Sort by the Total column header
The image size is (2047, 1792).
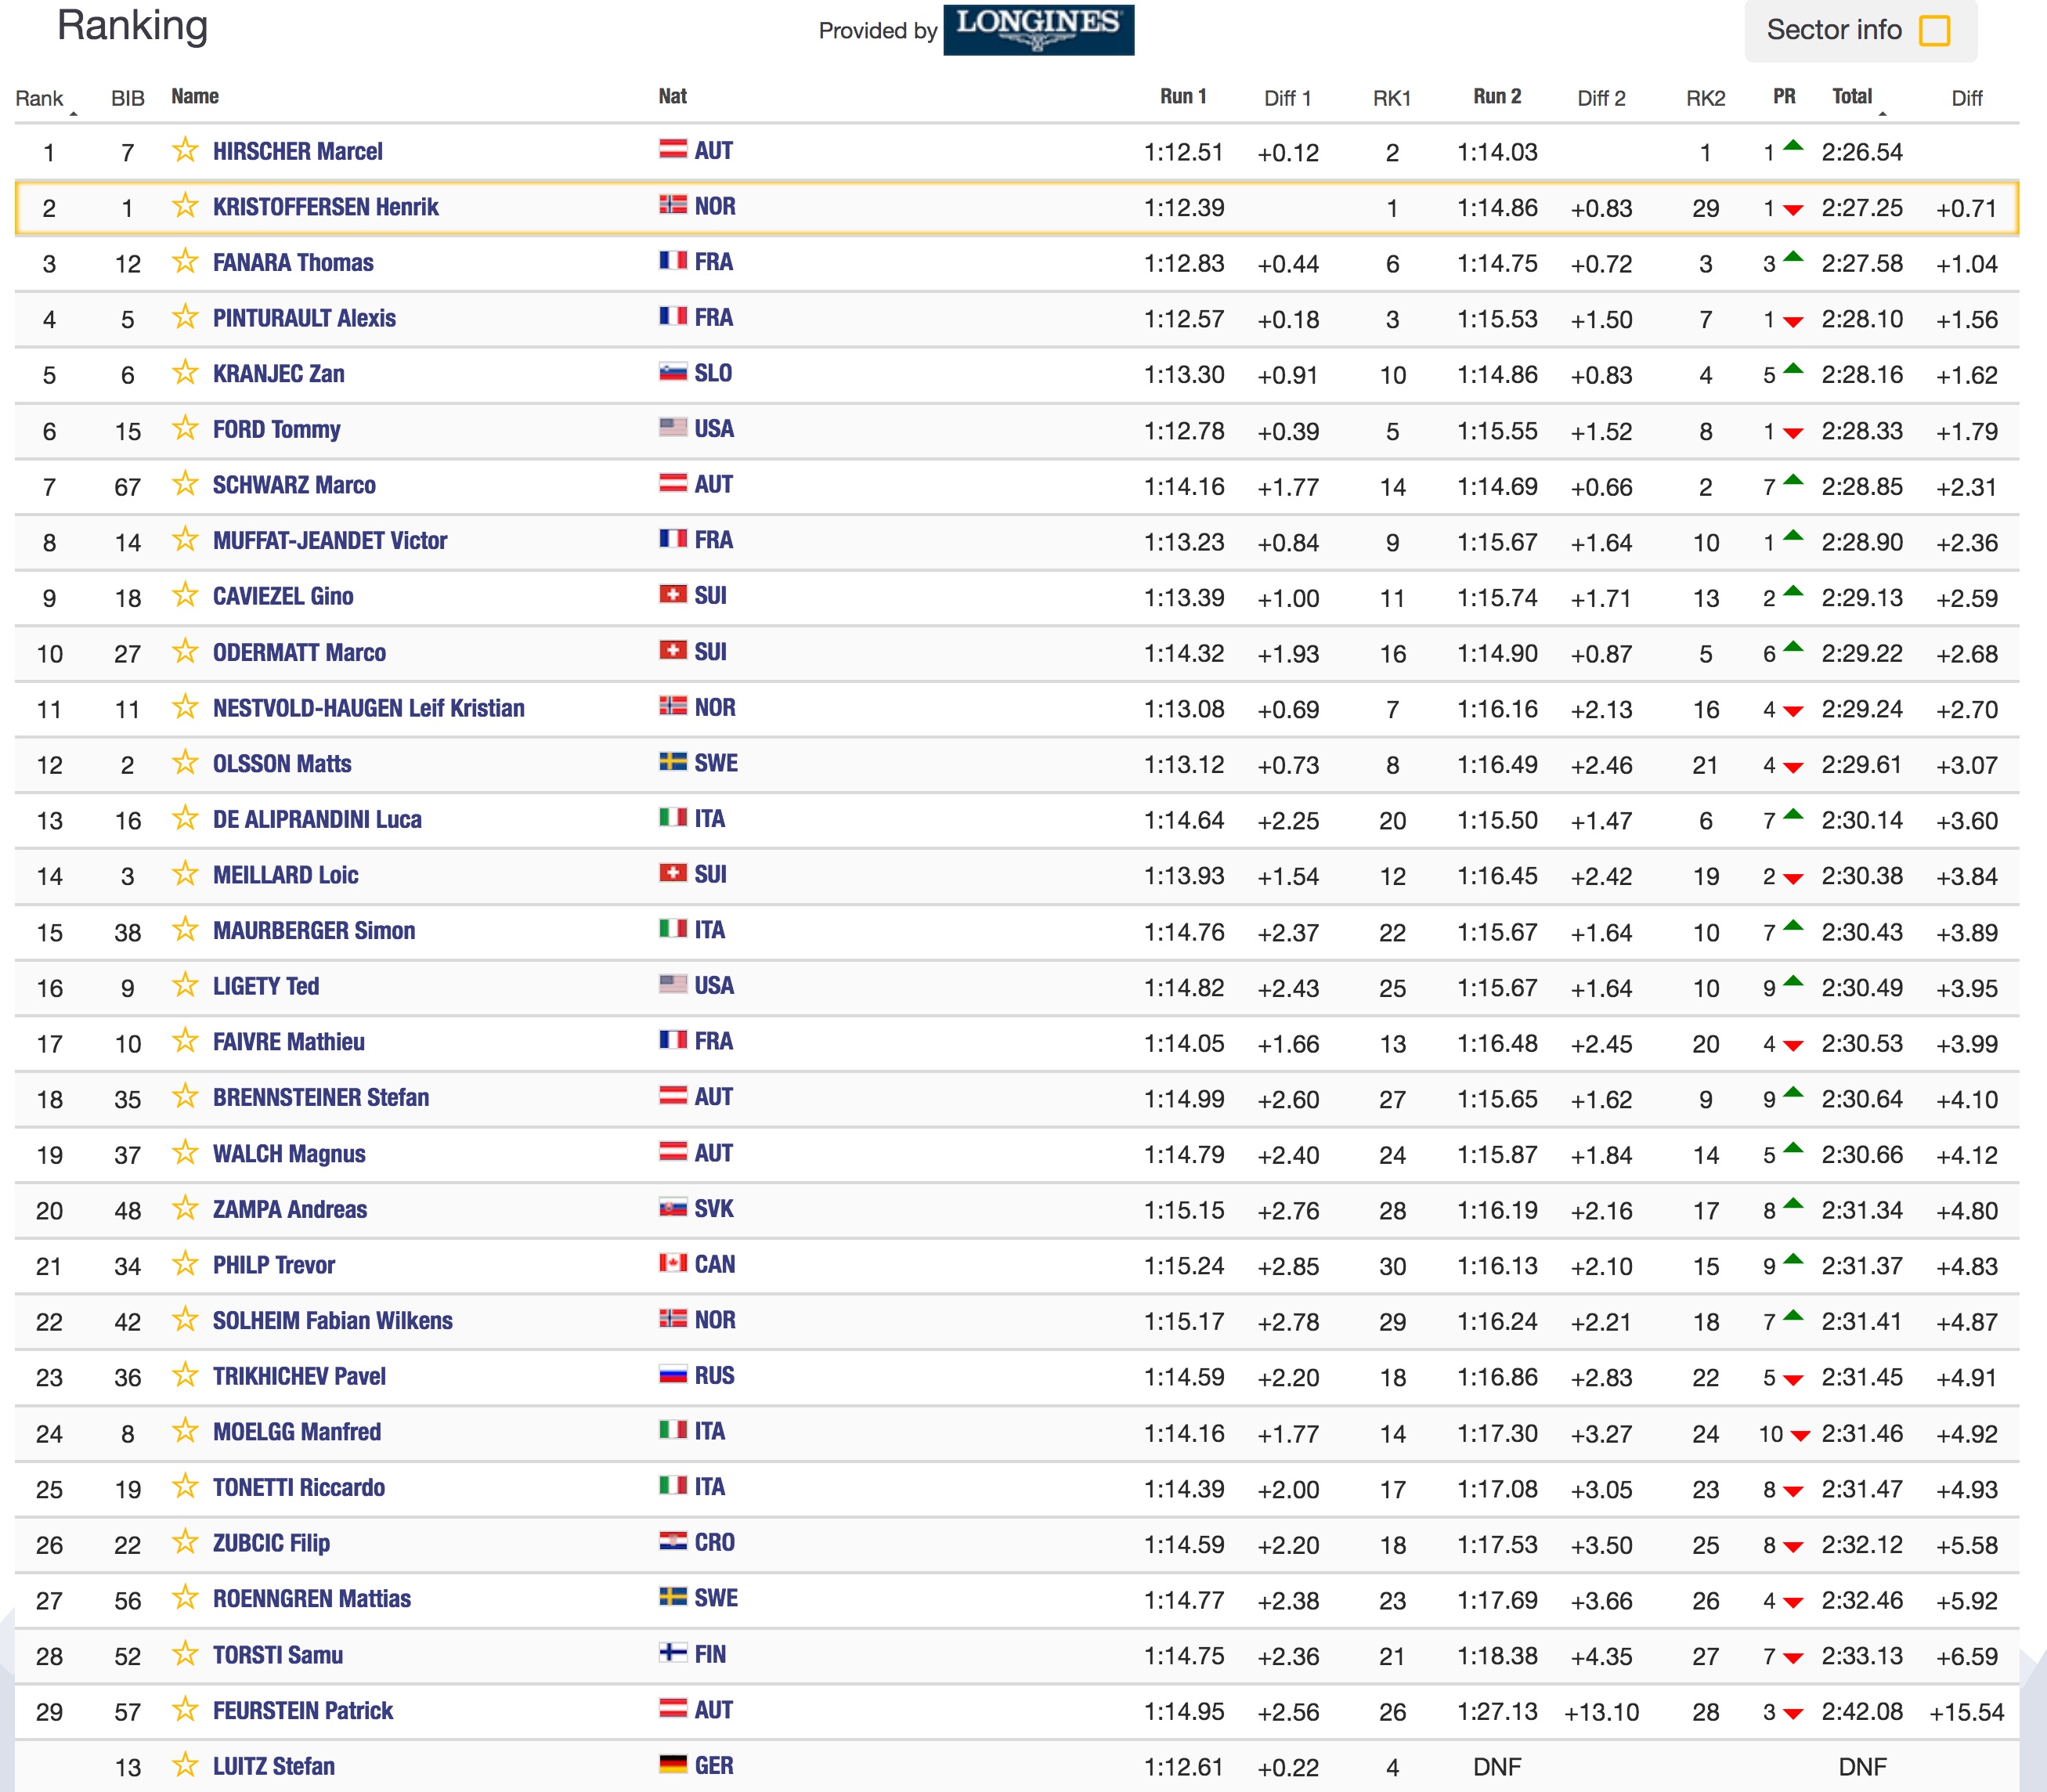click(x=1852, y=96)
